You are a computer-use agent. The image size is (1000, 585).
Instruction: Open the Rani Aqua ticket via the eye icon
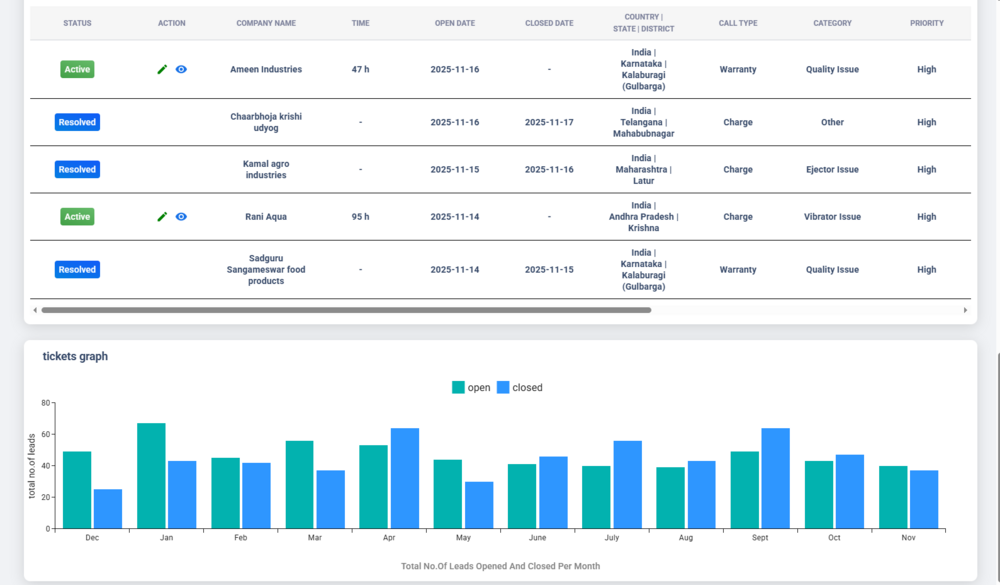coord(180,216)
